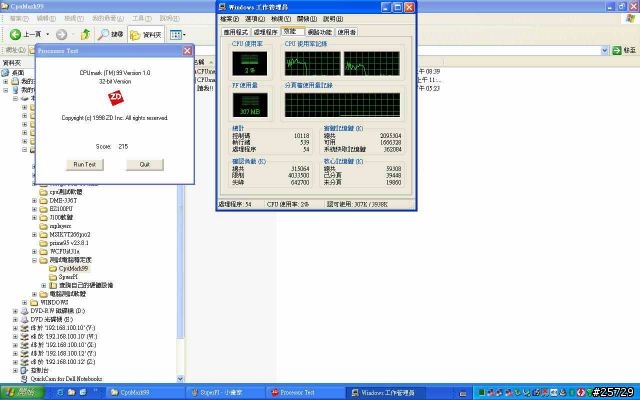Click the folder tree scroll-down arrow

click(180, 379)
